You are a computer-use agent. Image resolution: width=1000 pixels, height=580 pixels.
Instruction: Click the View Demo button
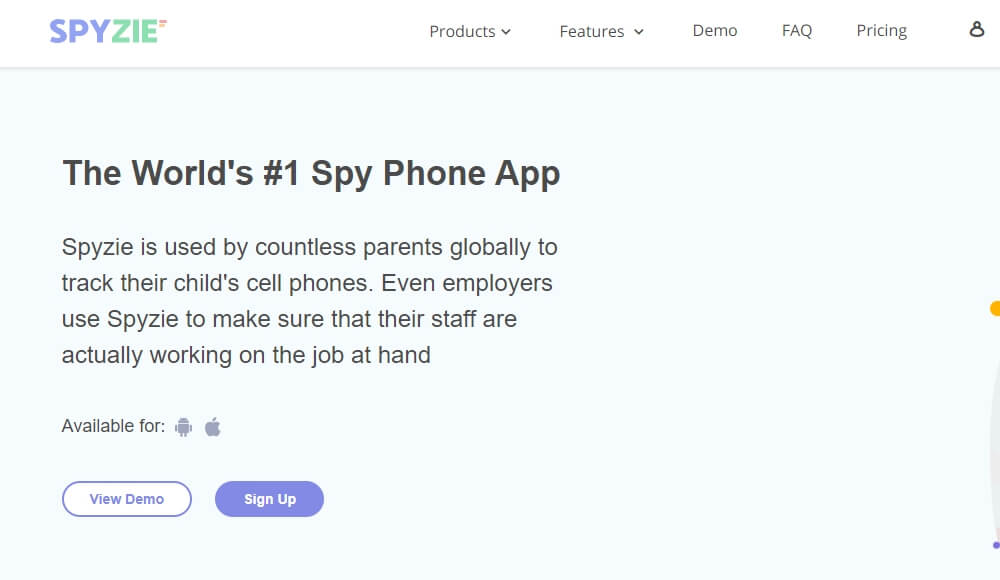click(x=127, y=498)
